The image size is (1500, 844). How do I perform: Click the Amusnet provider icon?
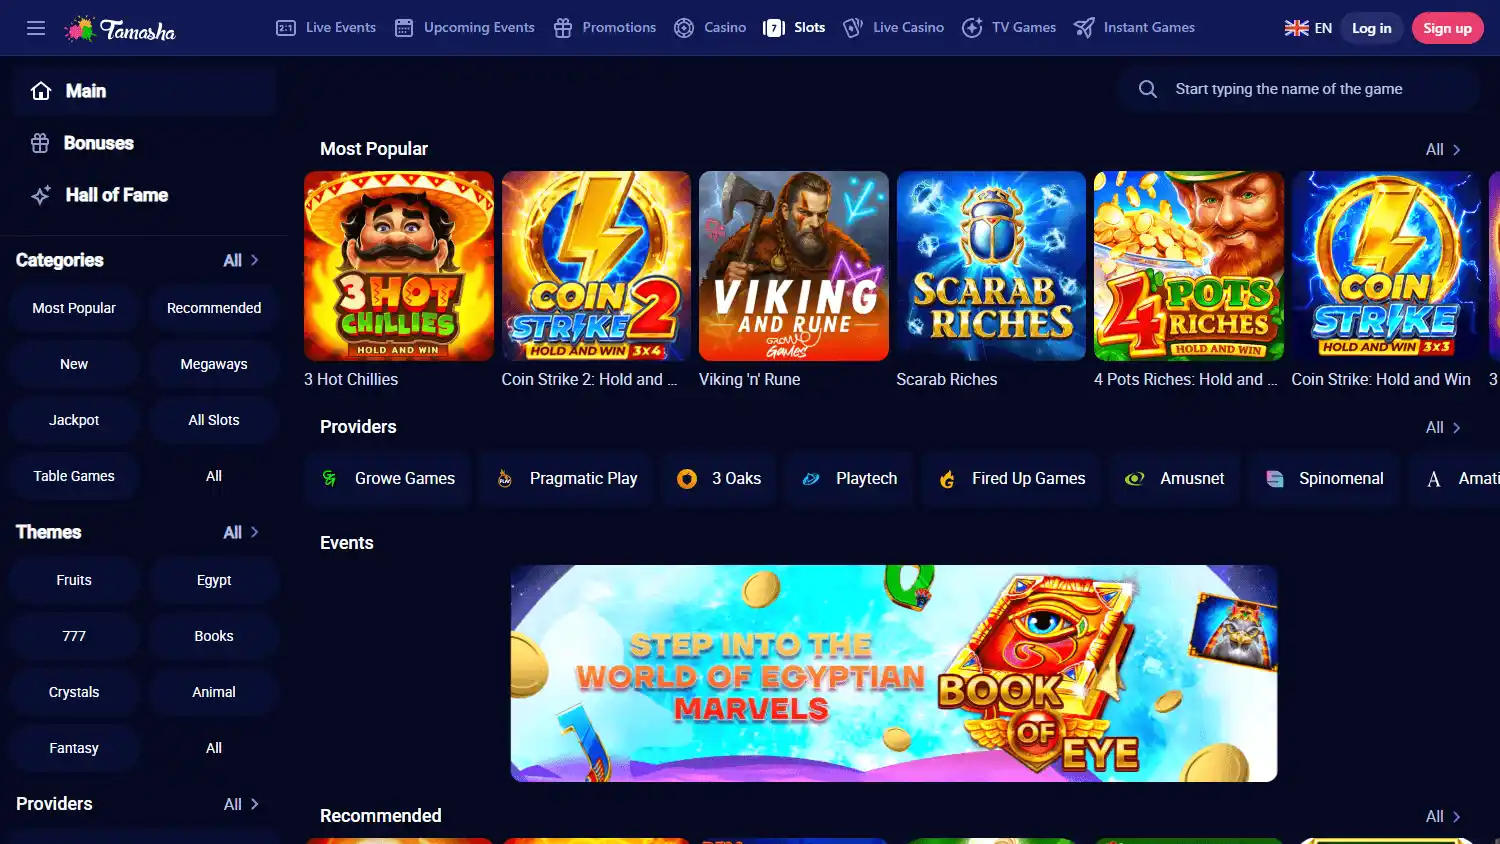[x=1135, y=479]
